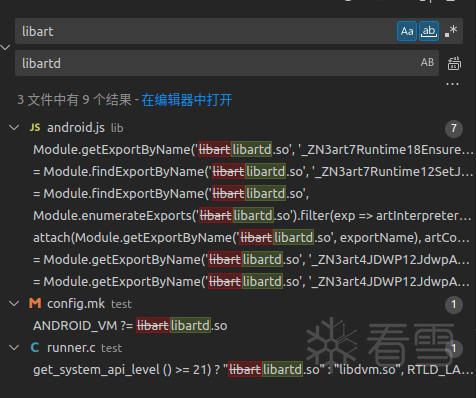The image size is (476, 398).
Task: Open results in editor link
Action: 187,100
